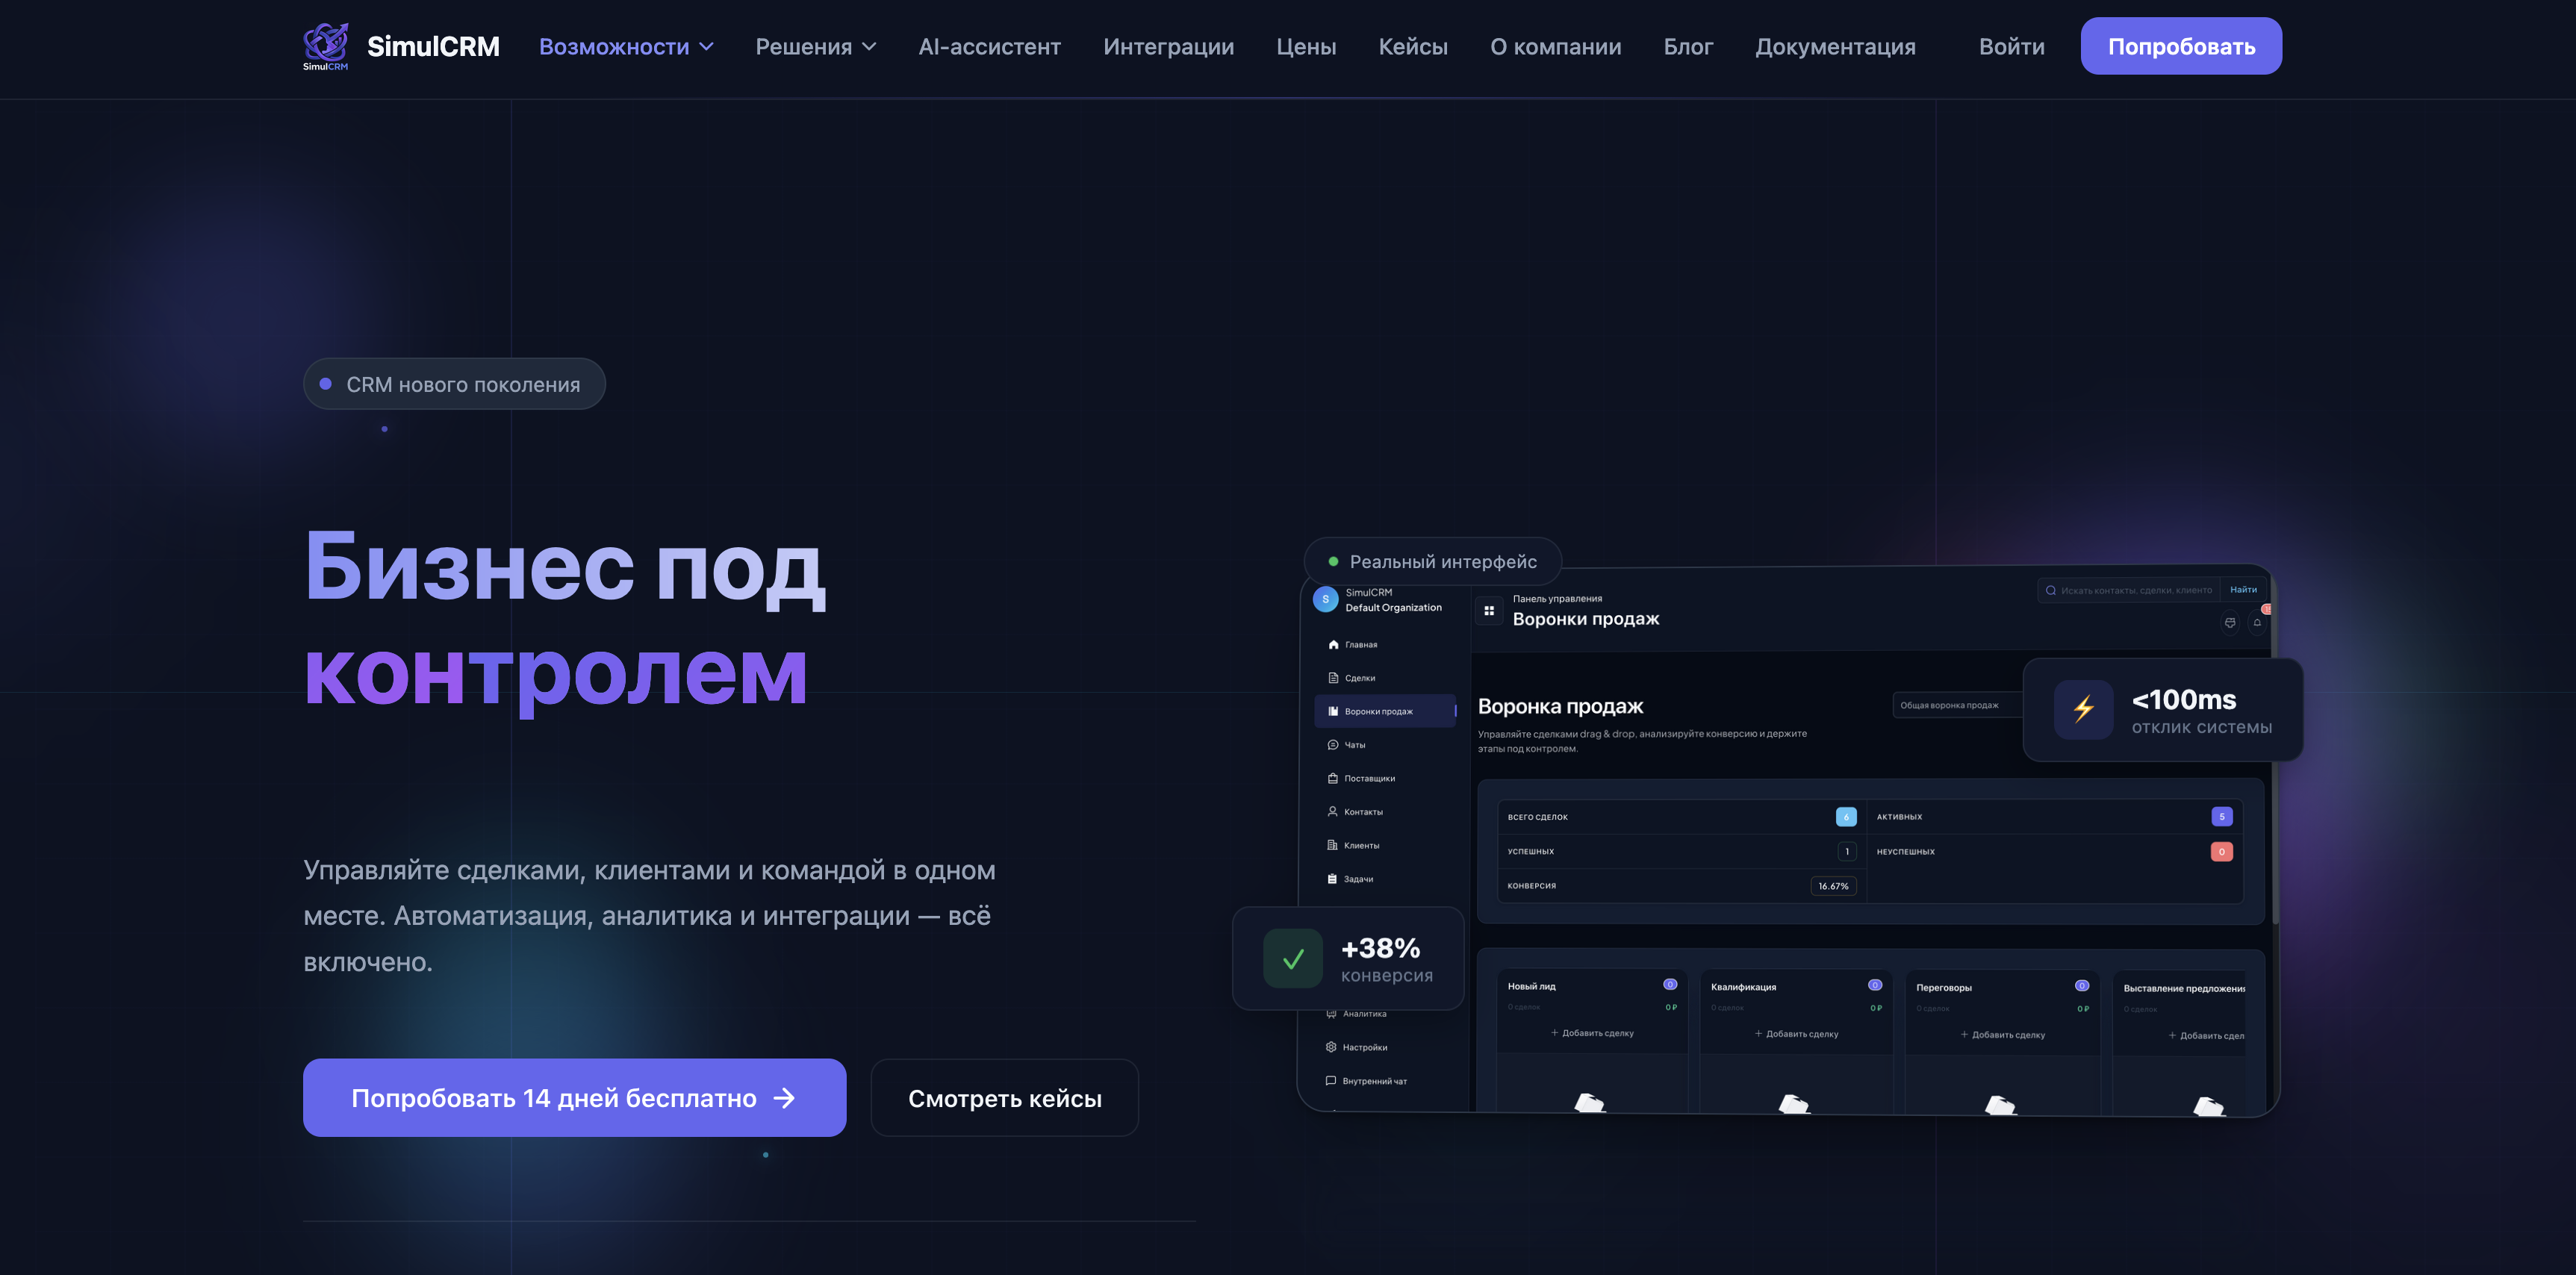
Task: Open Настройки gear icon in sidebar
Action: [x=1331, y=1047]
